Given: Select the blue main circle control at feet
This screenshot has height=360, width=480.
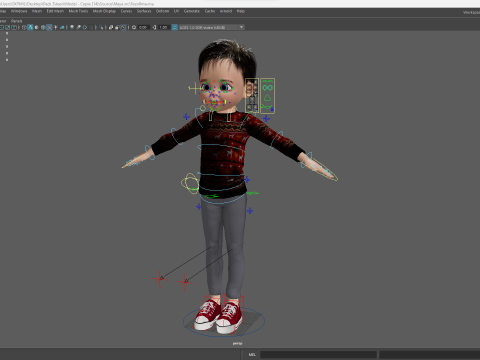Looking at the screenshot, I should (x=224, y=322).
